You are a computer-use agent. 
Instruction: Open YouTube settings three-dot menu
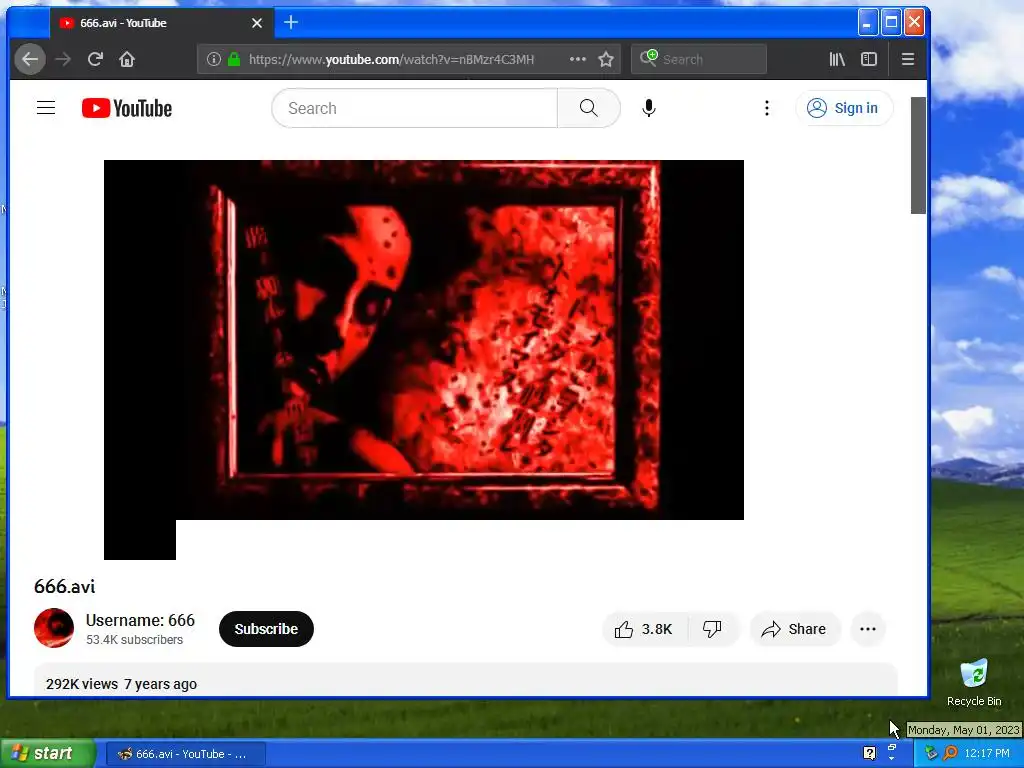(x=767, y=108)
